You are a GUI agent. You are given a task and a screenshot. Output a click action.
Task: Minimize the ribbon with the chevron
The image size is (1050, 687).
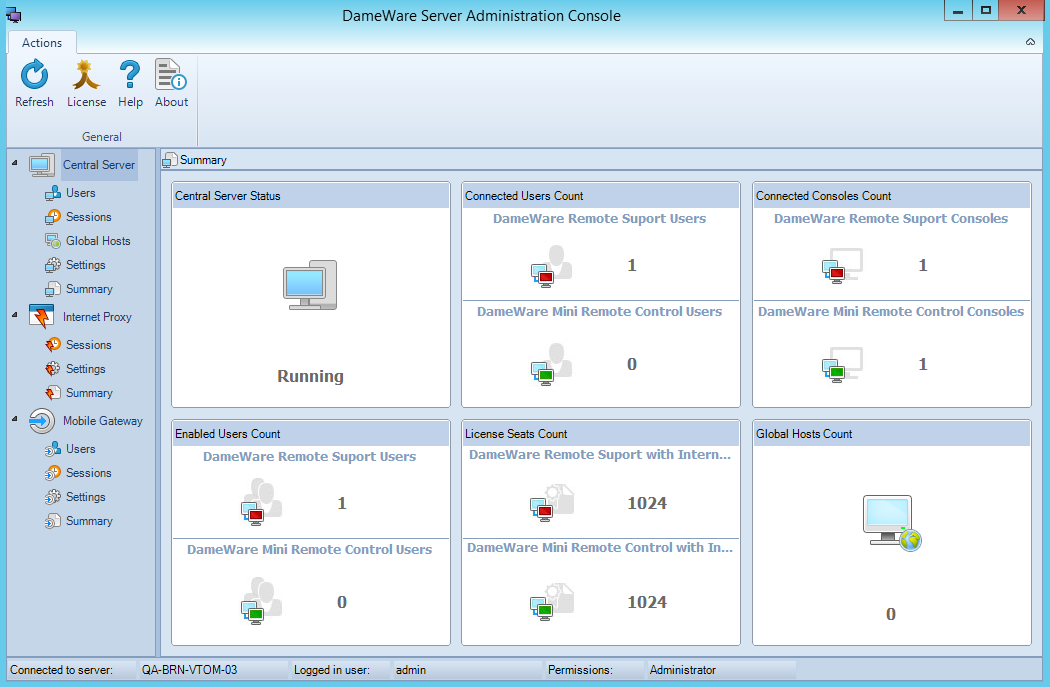pos(1030,43)
